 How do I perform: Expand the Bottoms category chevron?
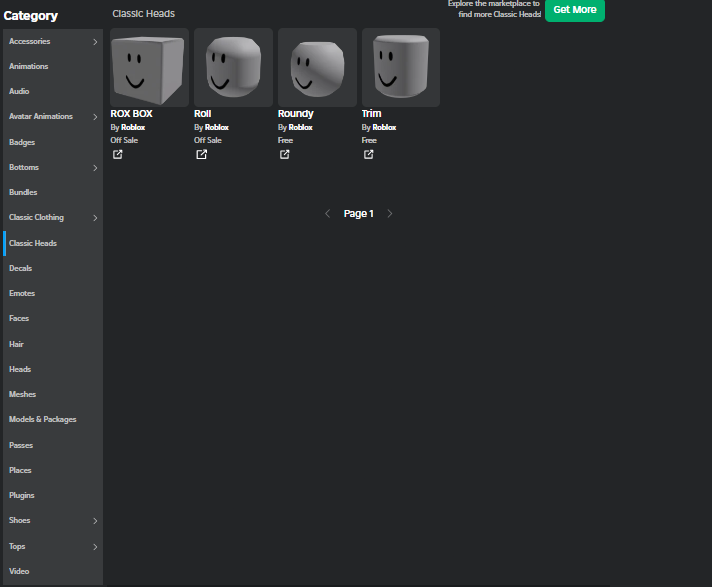pyautogui.click(x=95, y=168)
